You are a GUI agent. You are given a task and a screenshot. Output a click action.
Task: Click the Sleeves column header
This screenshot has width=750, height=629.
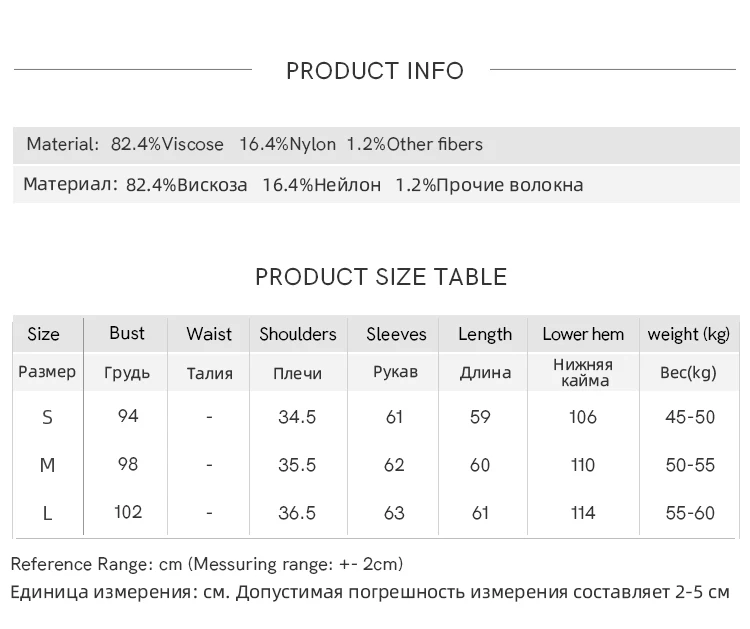[x=396, y=334]
